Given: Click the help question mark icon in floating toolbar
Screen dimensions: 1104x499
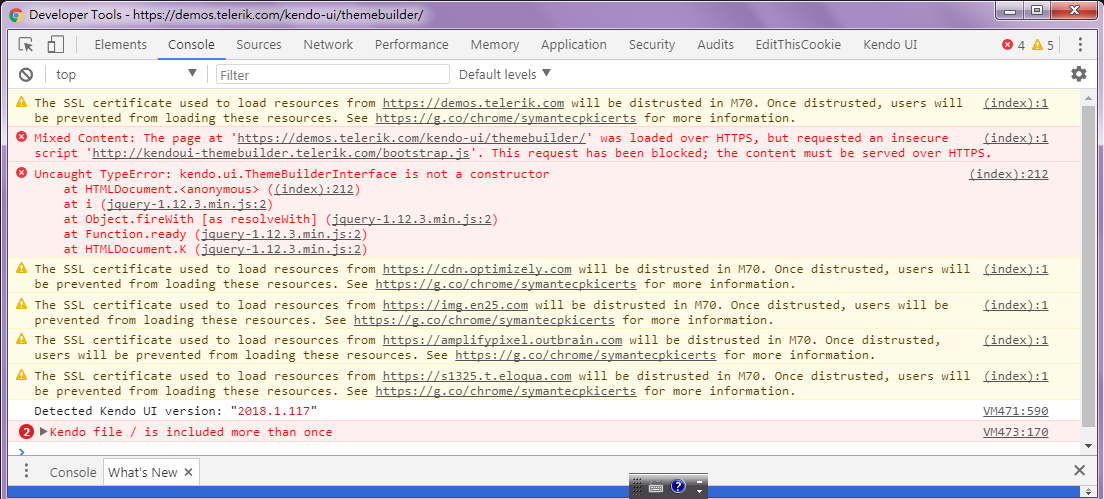Looking at the screenshot, I should (677, 486).
